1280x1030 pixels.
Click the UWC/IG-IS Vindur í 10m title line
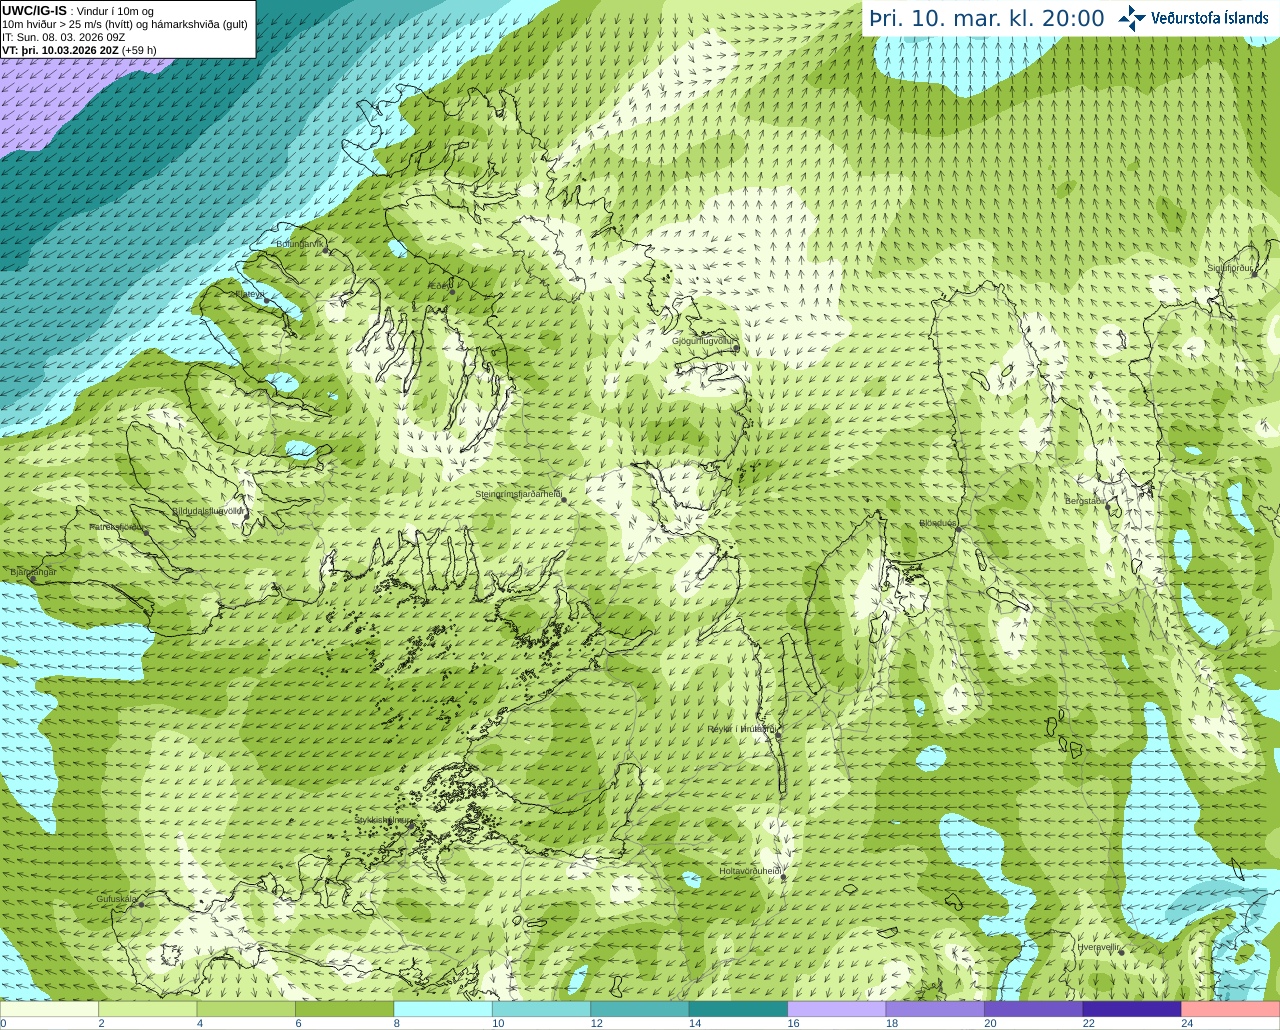pyautogui.click(x=78, y=11)
